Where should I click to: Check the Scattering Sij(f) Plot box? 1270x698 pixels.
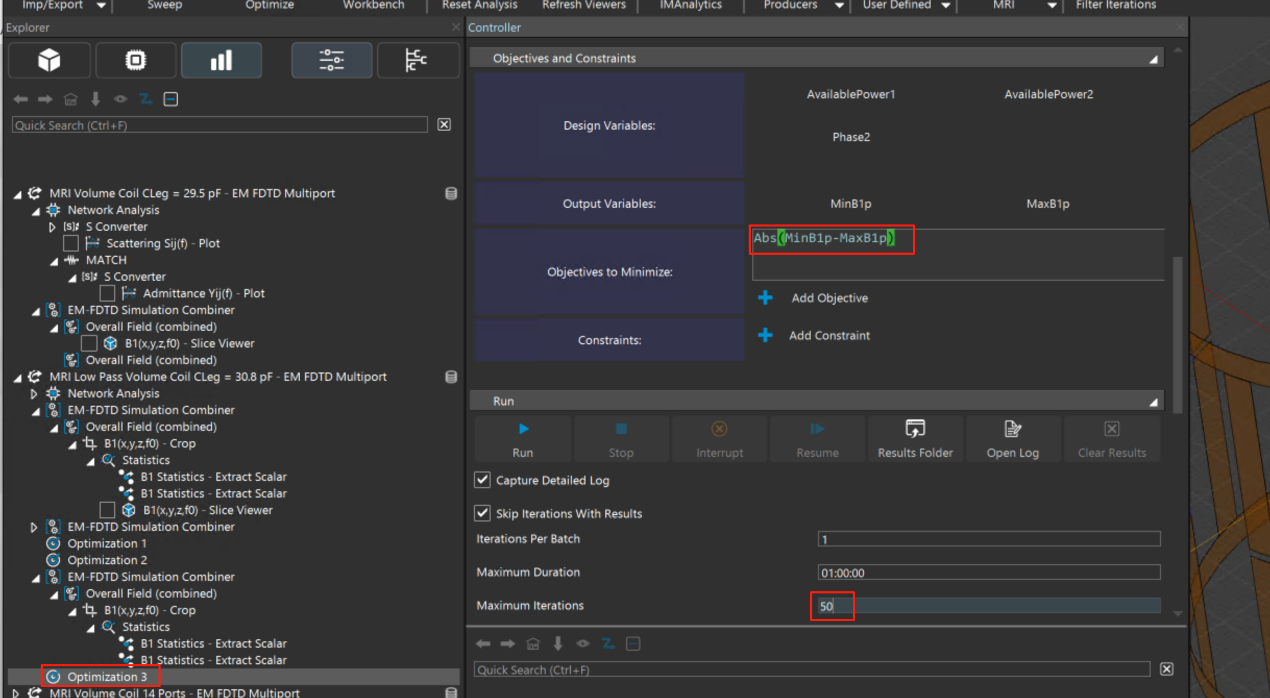[x=71, y=243]
